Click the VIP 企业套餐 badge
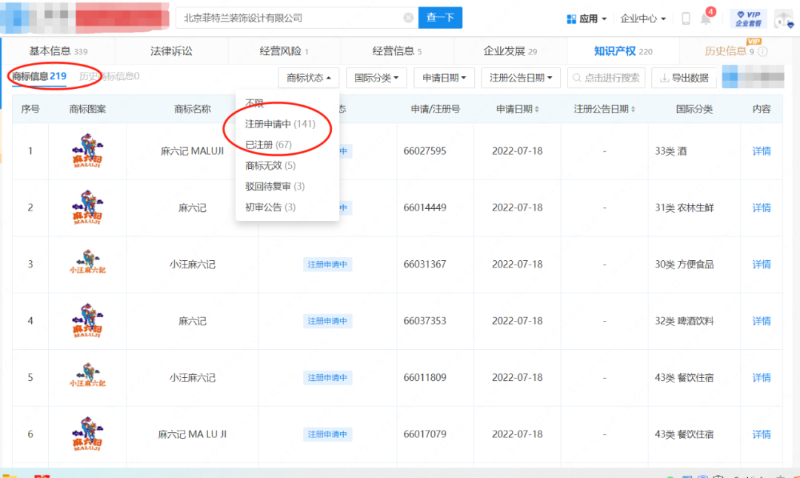Viewport: 800px width, 478px height. (748, 19)
